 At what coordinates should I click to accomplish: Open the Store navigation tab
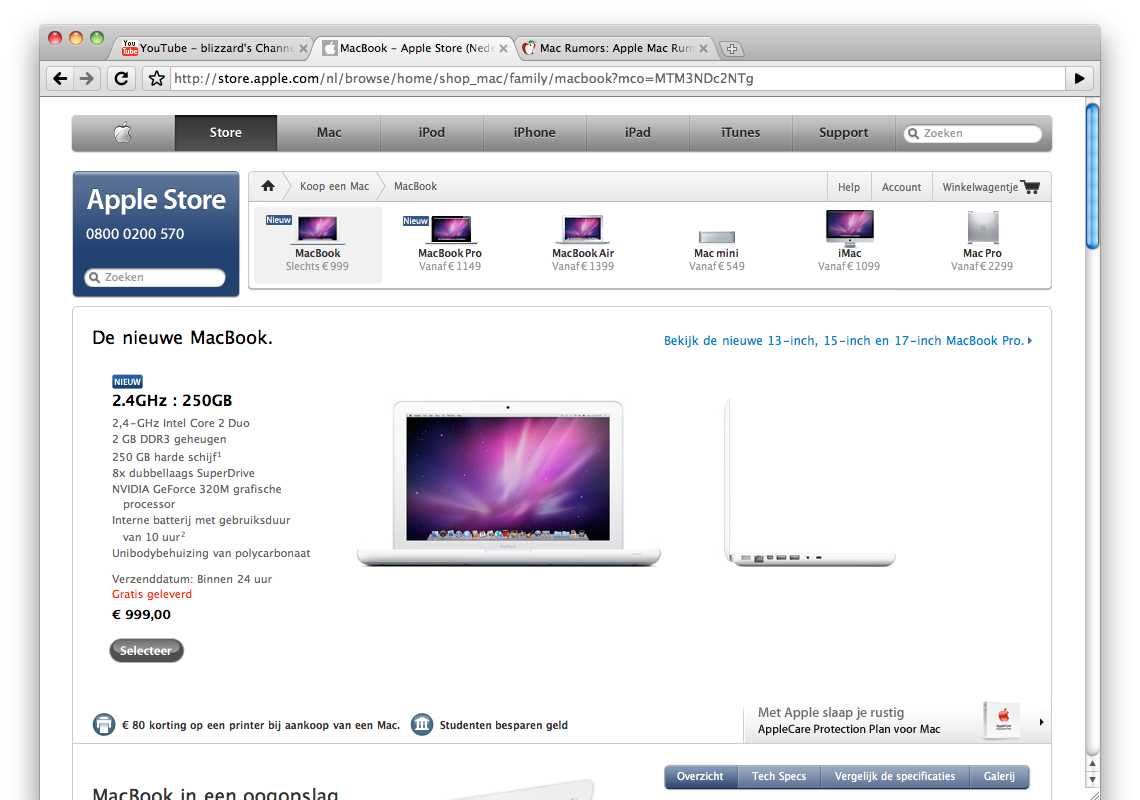[225, 133]
